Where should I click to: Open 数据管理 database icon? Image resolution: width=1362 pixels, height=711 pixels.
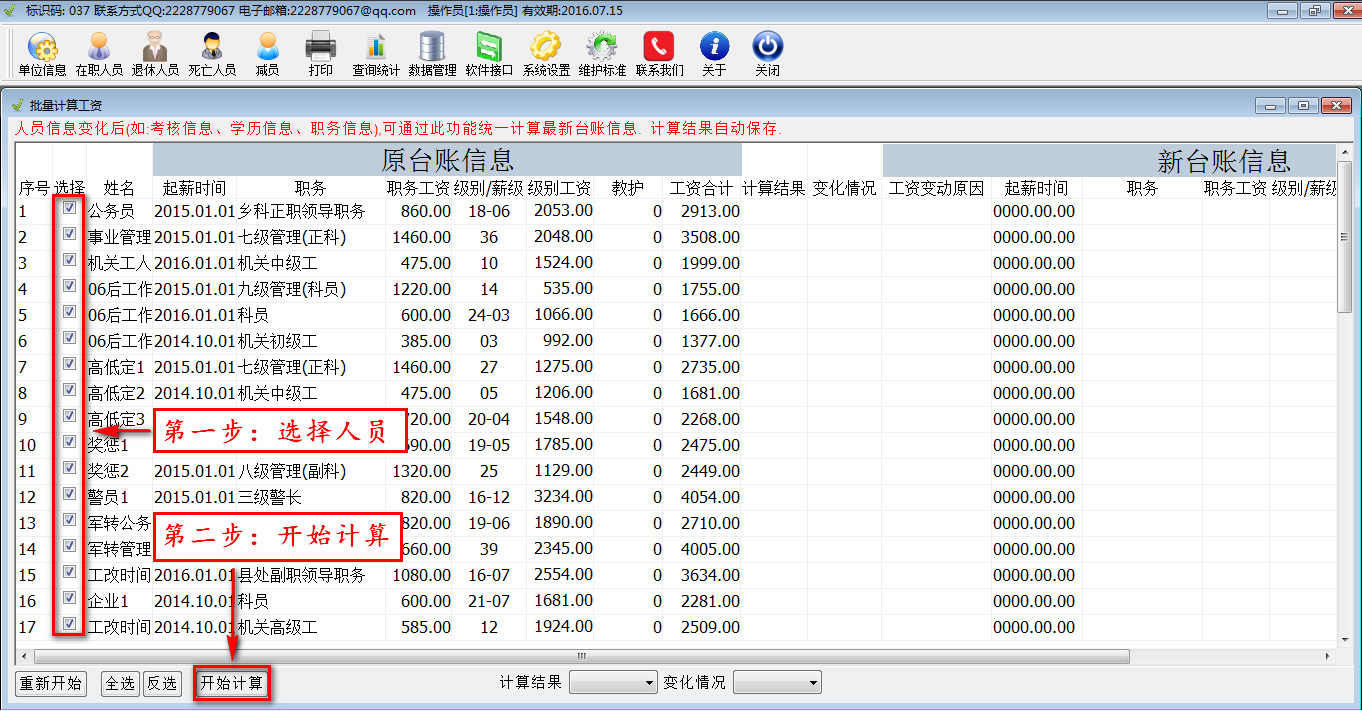click(x=432, y=54)
